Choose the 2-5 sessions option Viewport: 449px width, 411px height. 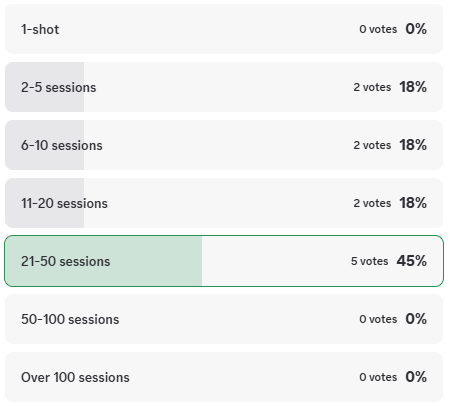224,87
